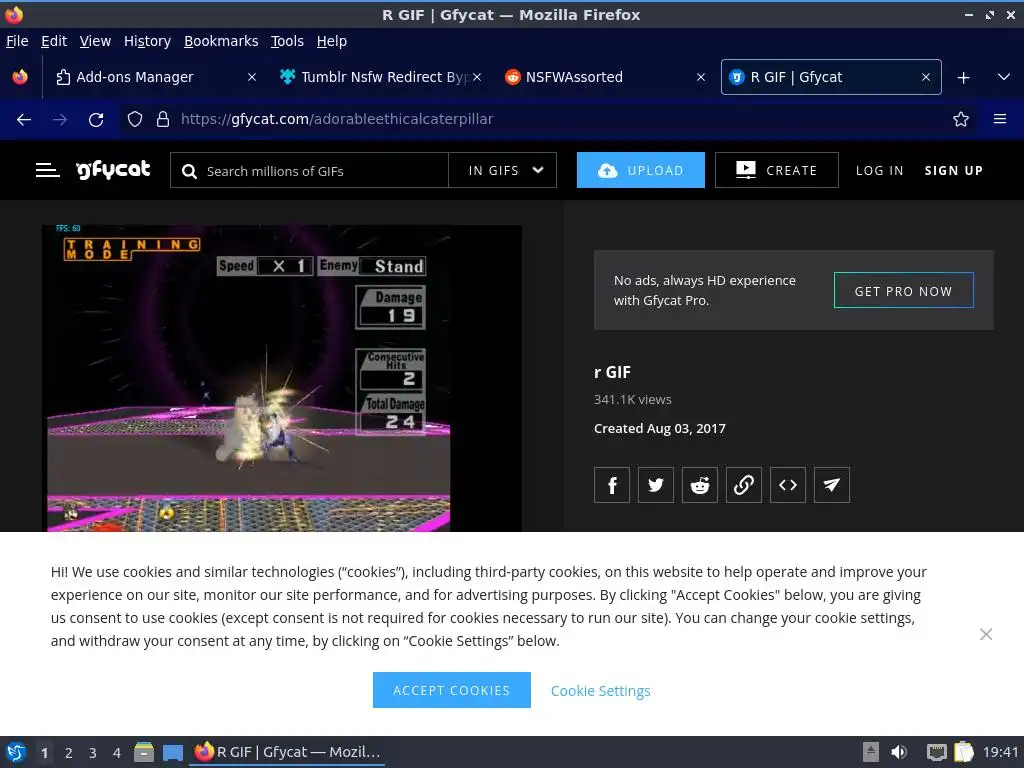View site security padlock information

163,119
